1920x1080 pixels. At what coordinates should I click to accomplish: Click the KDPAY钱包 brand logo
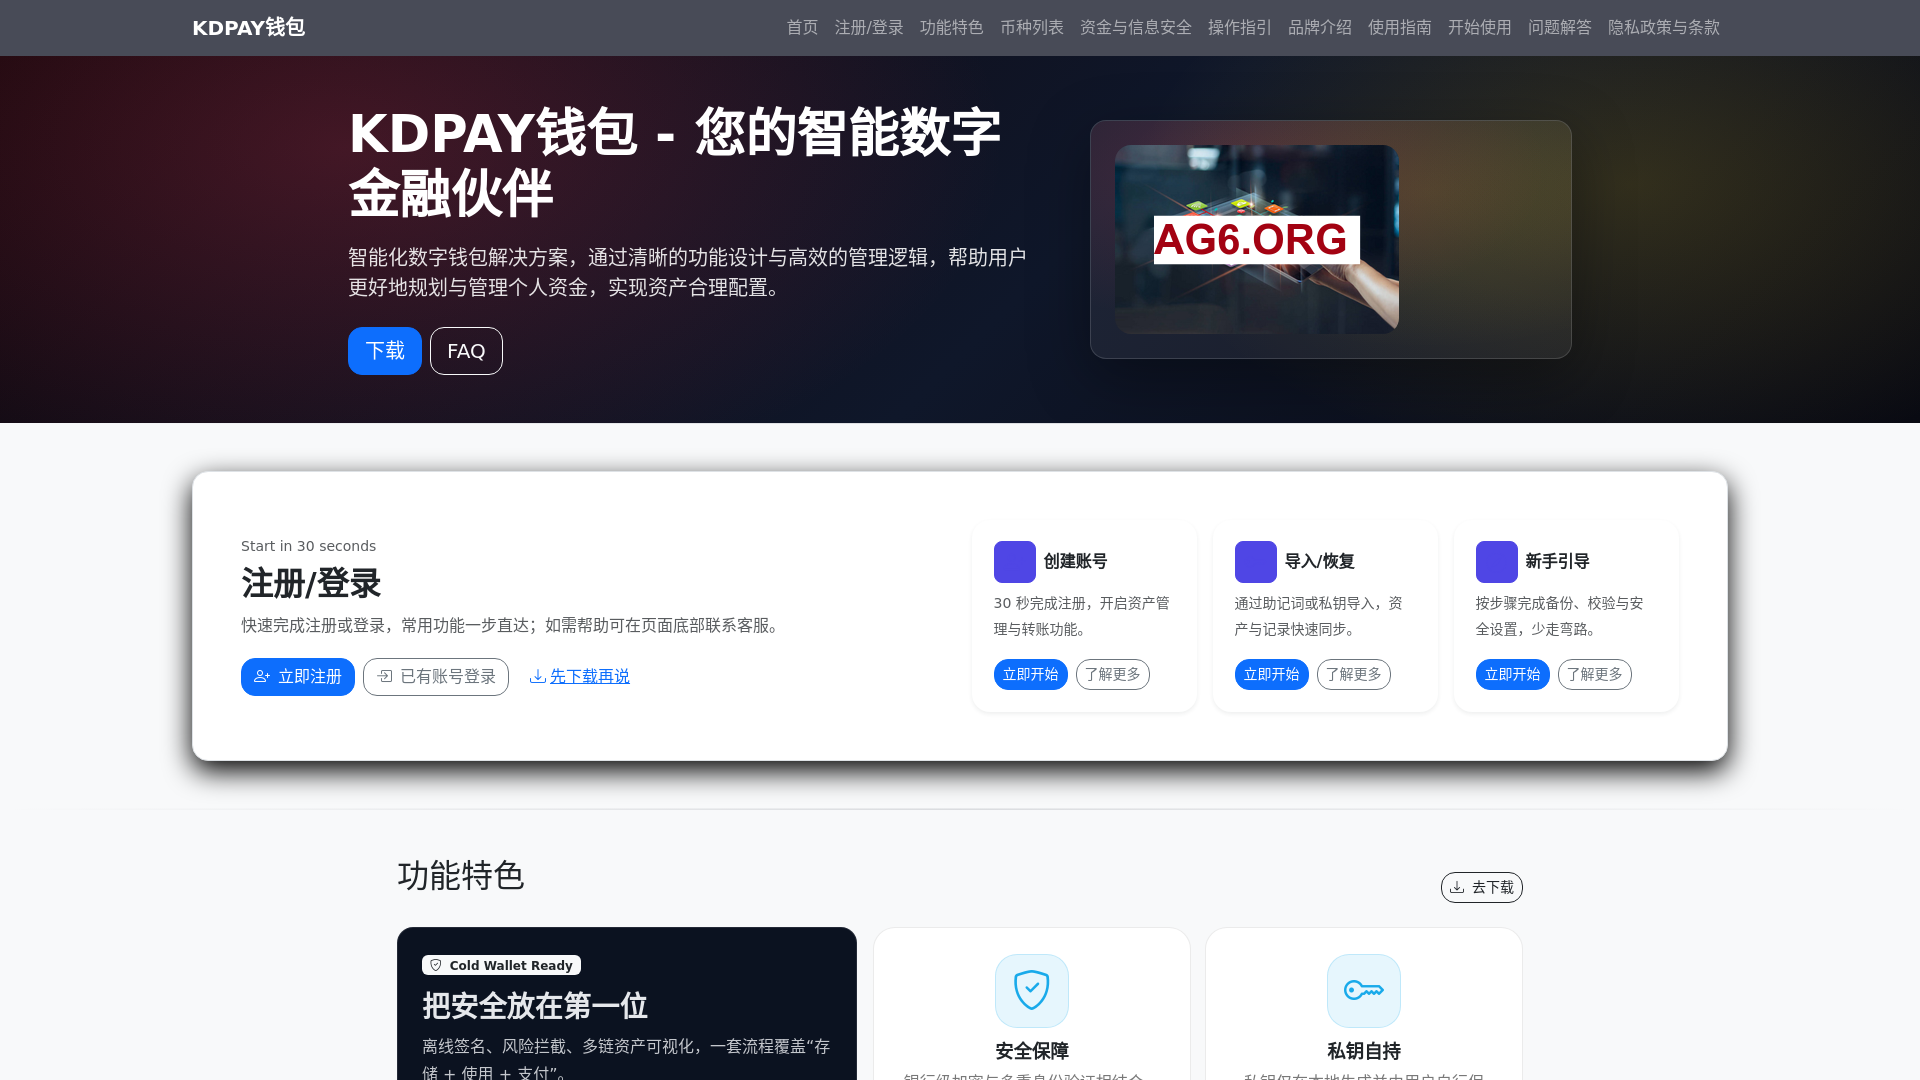248,28
